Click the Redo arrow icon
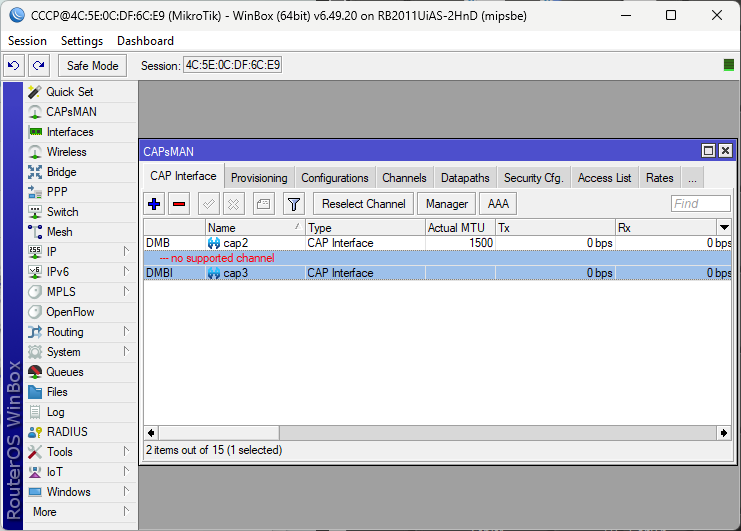Image resolution: width=741 pixels, height=531 pixels. [39, 65]
